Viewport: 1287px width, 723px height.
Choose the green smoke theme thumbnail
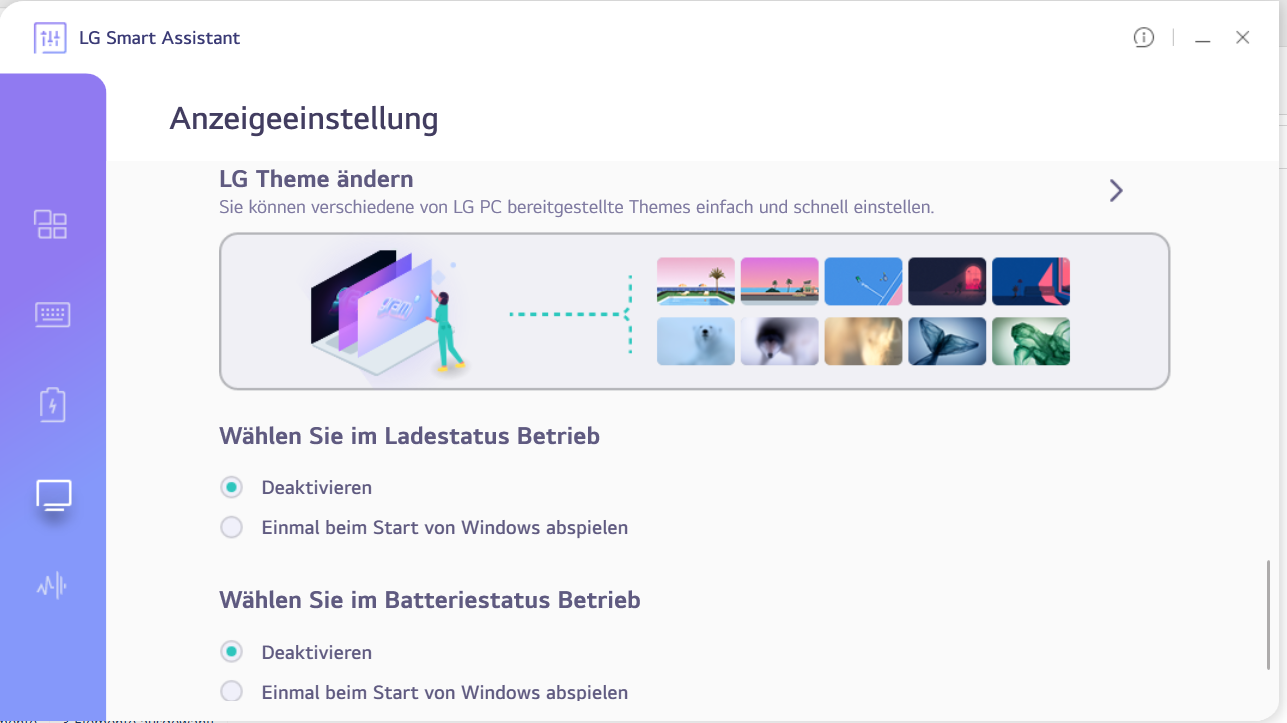tap(1031, 341)
